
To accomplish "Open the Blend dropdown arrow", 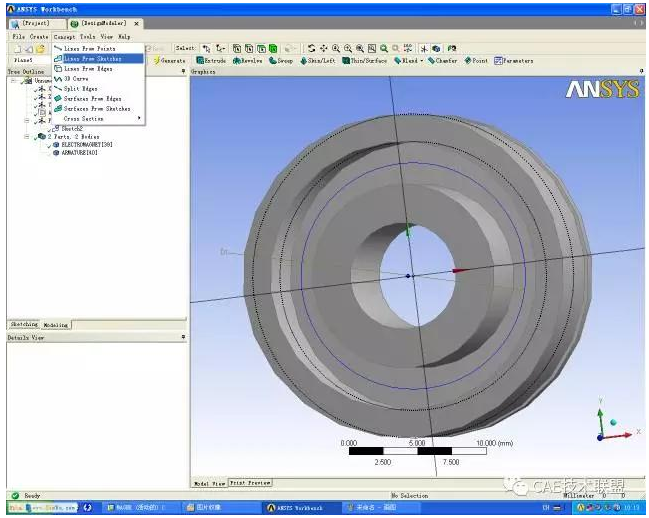I will click(422, 61).
